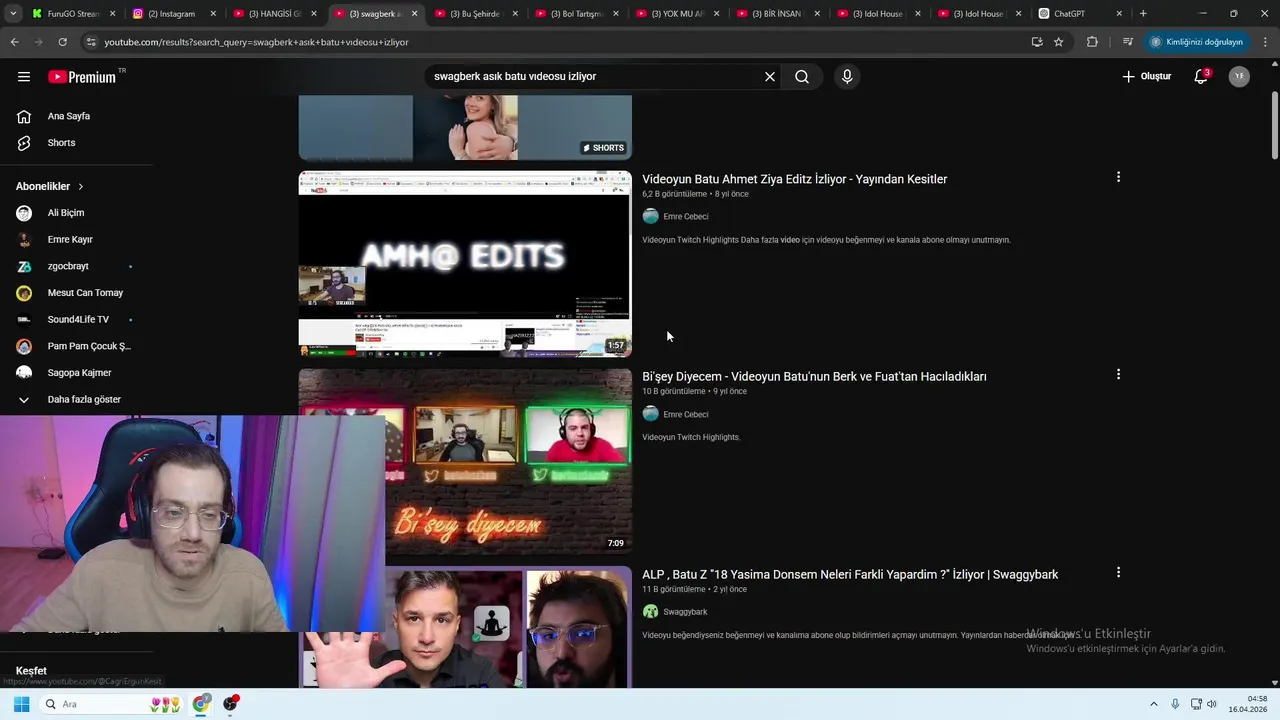Expand the Abonelikler section chevron
The height and width of the screenshot is (720, 1280).
tap(81, 187)
